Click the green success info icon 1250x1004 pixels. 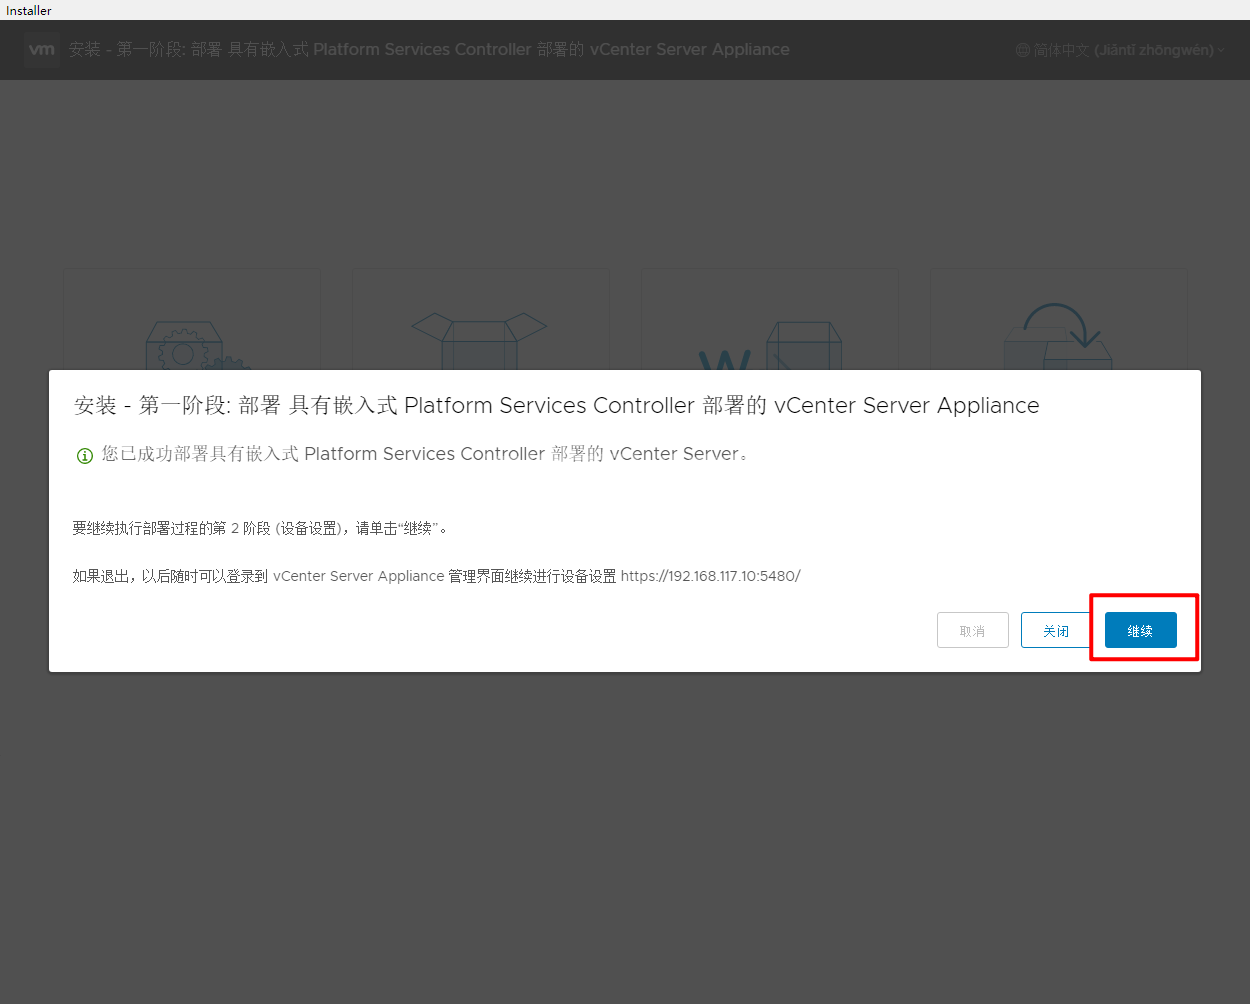[85, 456]
